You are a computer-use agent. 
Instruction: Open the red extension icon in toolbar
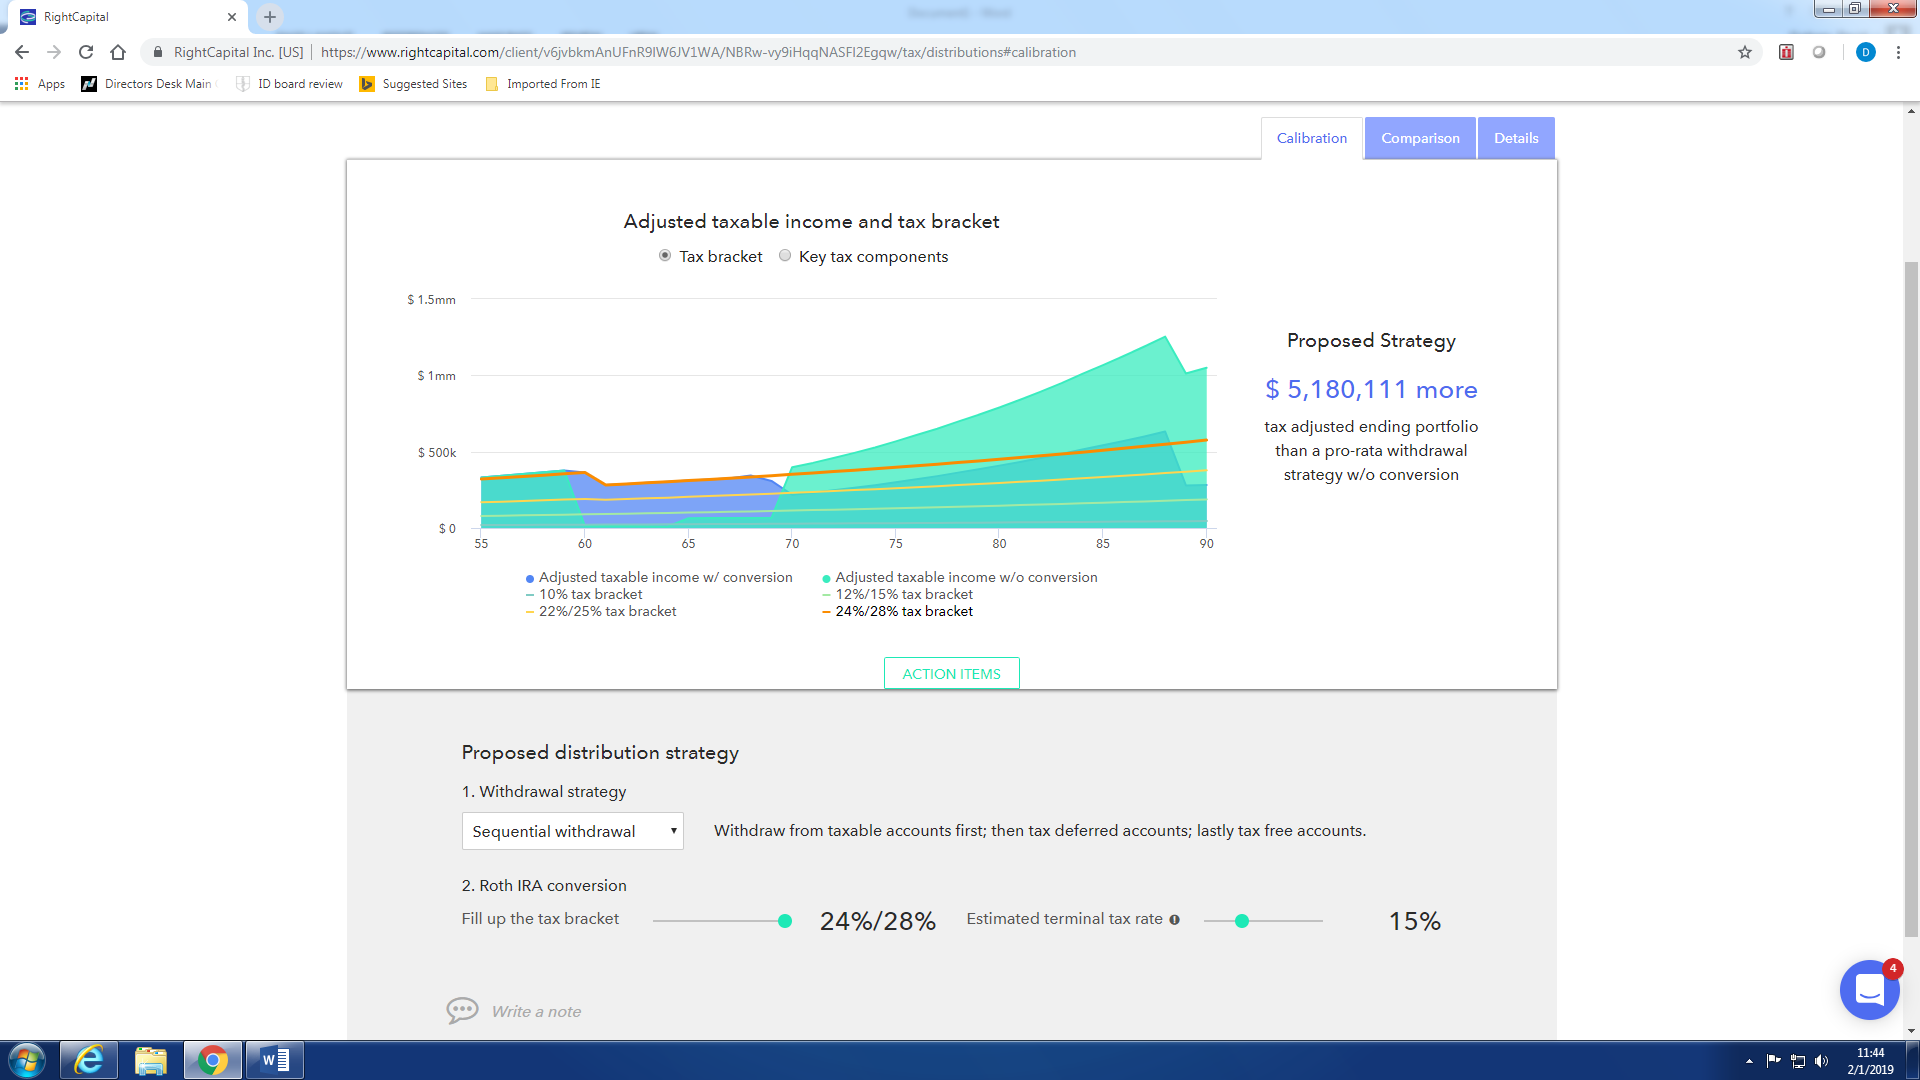1786,52
